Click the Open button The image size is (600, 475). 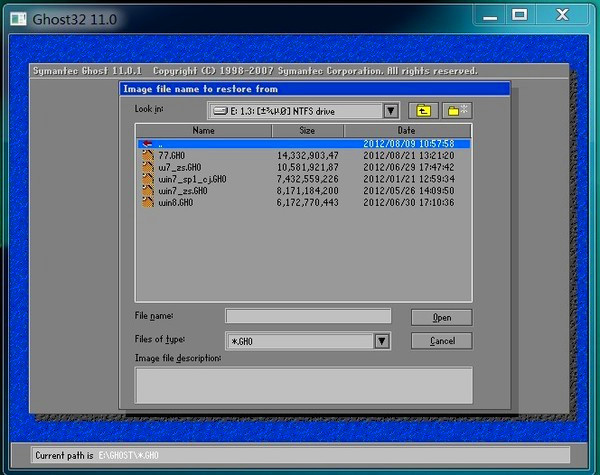(x=442, y=318)
